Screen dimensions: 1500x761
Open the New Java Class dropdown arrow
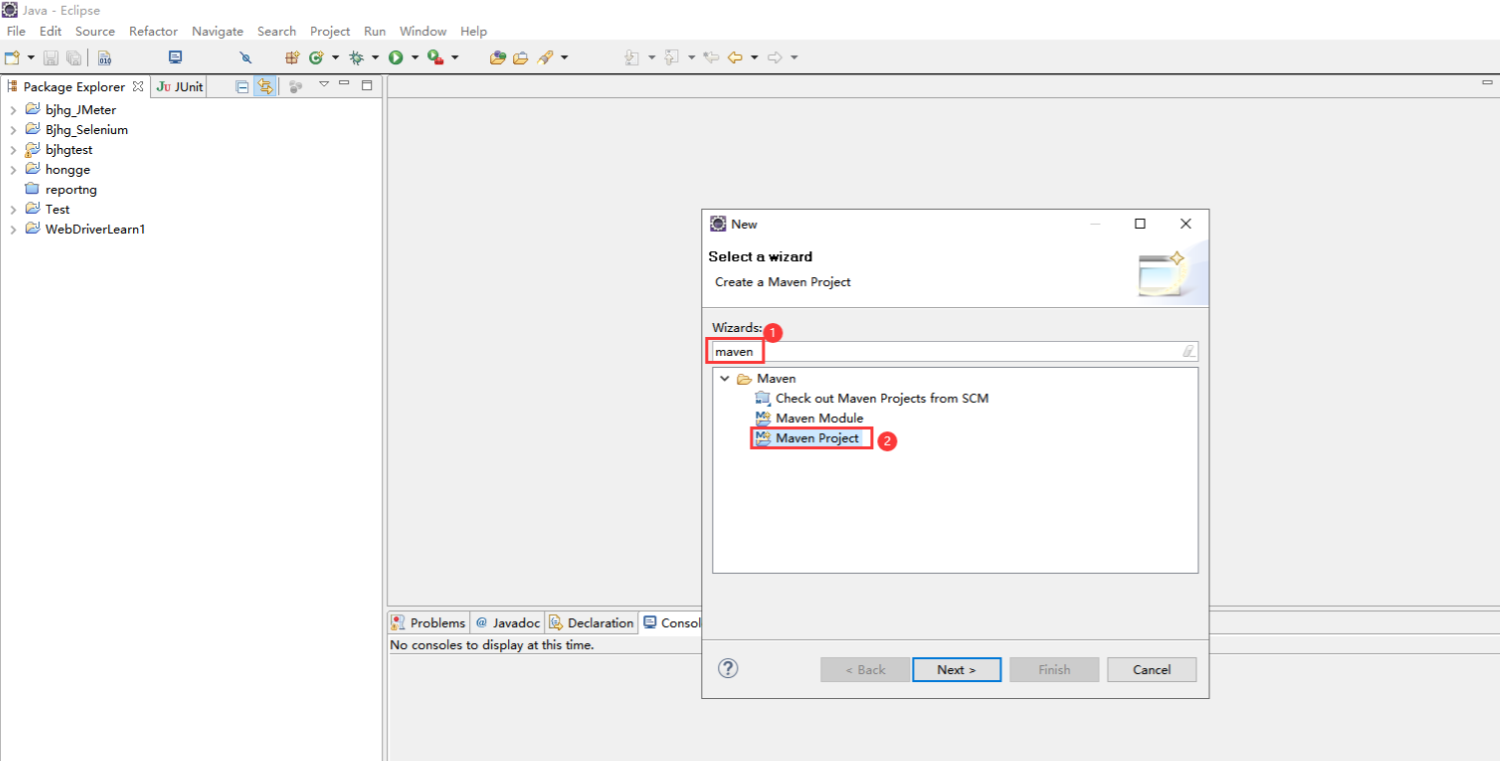point(335,57)
